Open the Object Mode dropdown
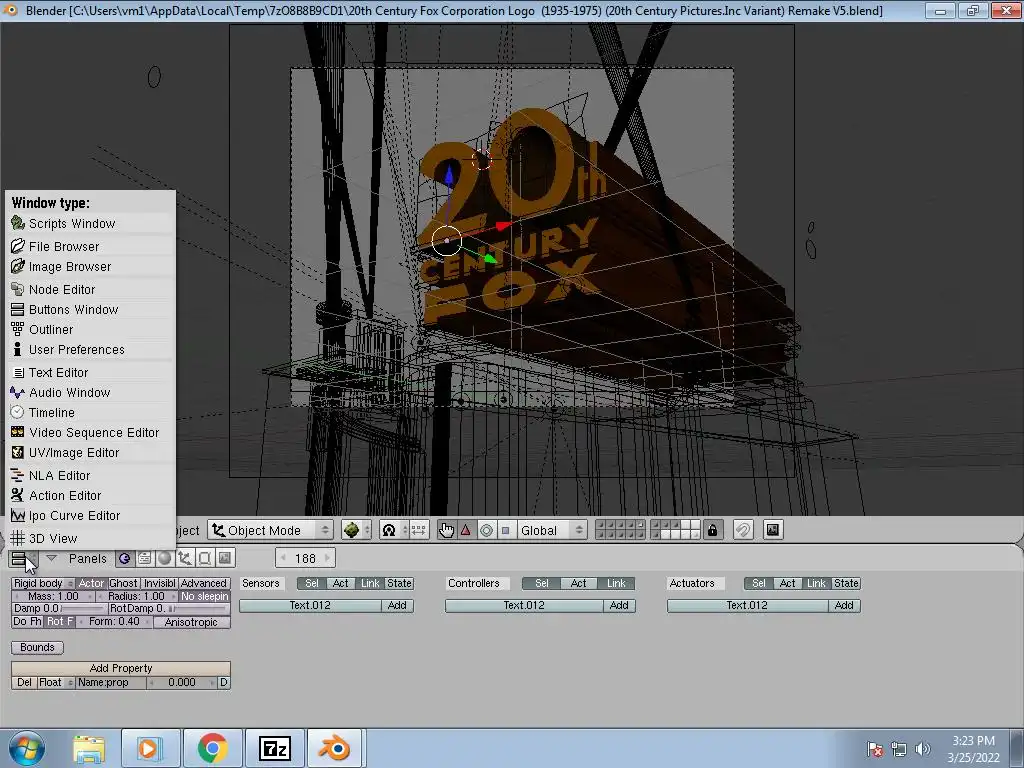 pyautogui.click(x=270, y=530)
